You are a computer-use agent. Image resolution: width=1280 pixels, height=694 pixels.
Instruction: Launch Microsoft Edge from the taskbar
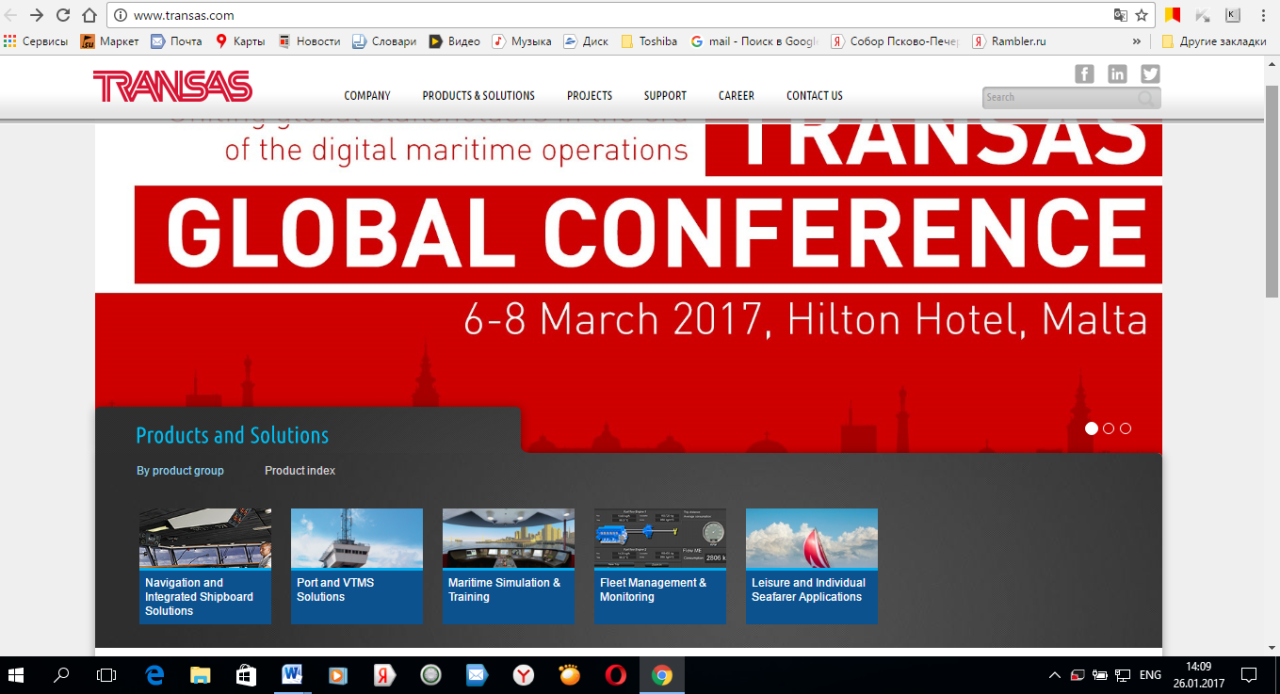point(154,675)
